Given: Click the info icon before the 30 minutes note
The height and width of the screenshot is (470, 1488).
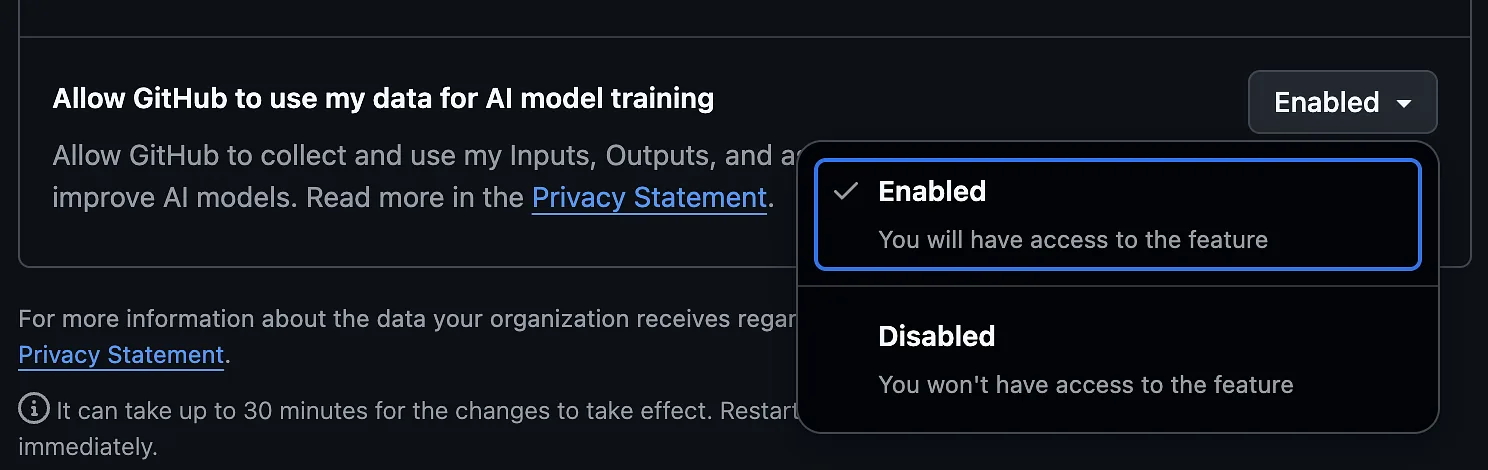Looking at the screenshot, I should click(x=34, y=408).
